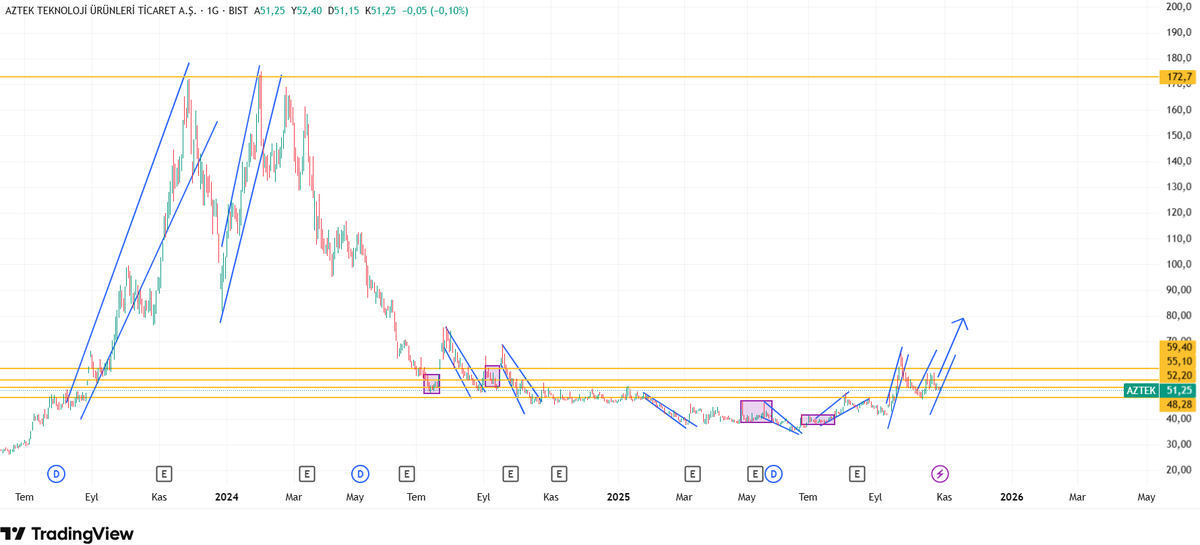Click the 2025 year label on time axis
1200x545 pixels.
click(x=618, y=497)
